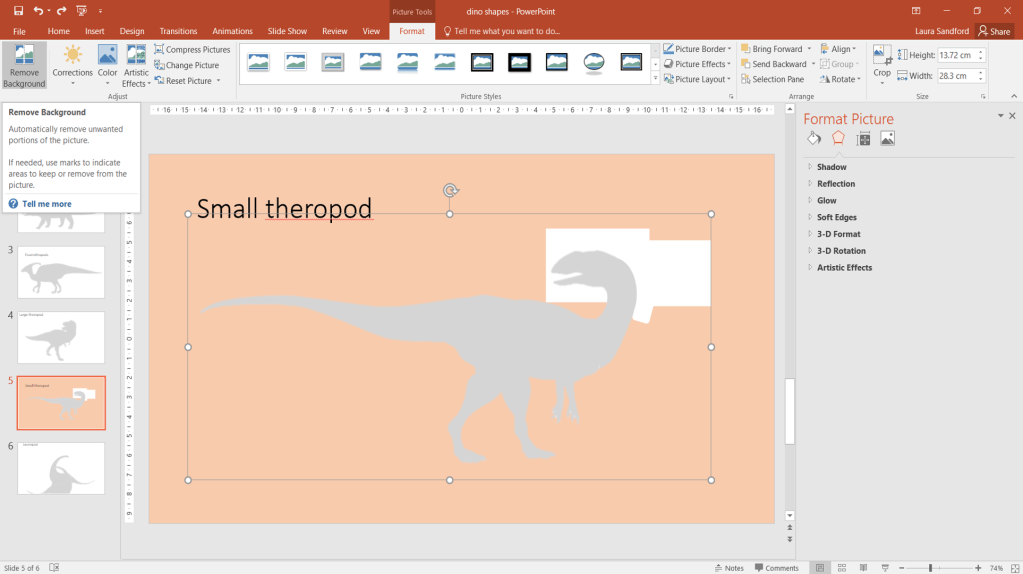Image resolution: width=1023 pixels, height=574 pixels.
Task: Expand the Shadow section
Action: (831, 167)
